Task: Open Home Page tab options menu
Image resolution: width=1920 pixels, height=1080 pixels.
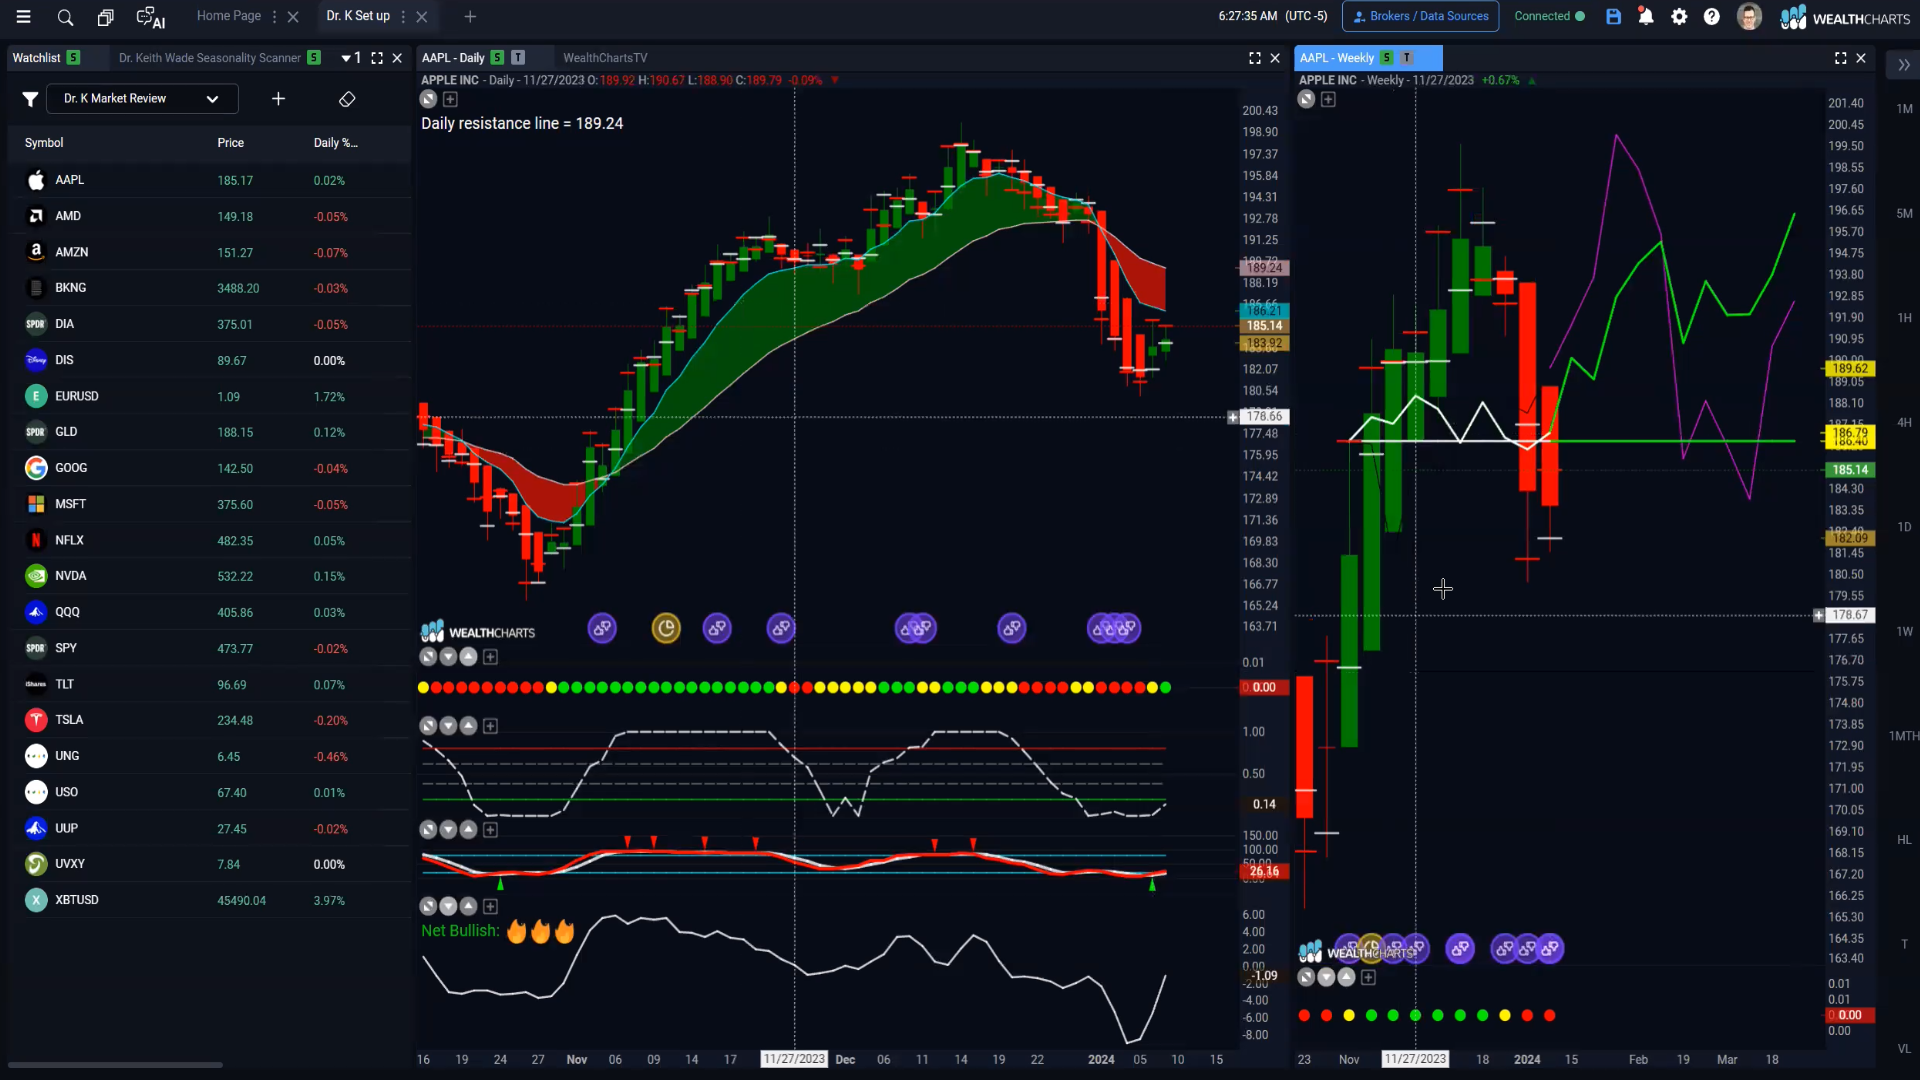Action: click(274, 17)
